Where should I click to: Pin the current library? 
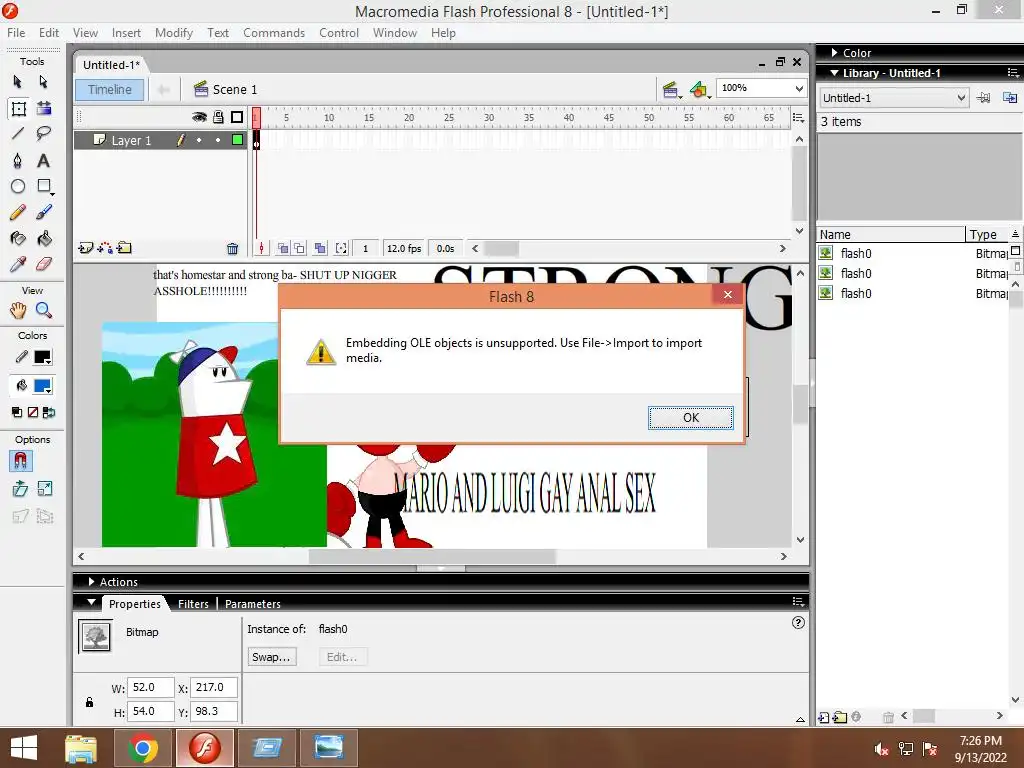(x=984, y=98)
